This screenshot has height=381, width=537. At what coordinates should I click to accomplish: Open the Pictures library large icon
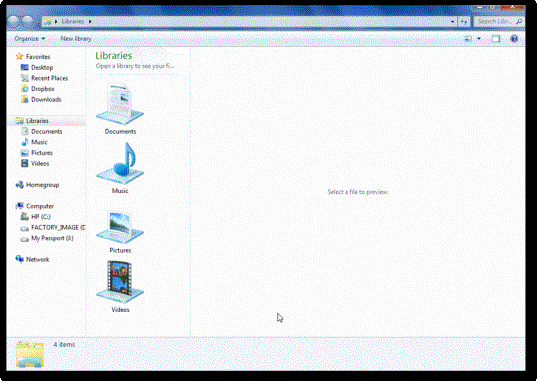(120, 226)
